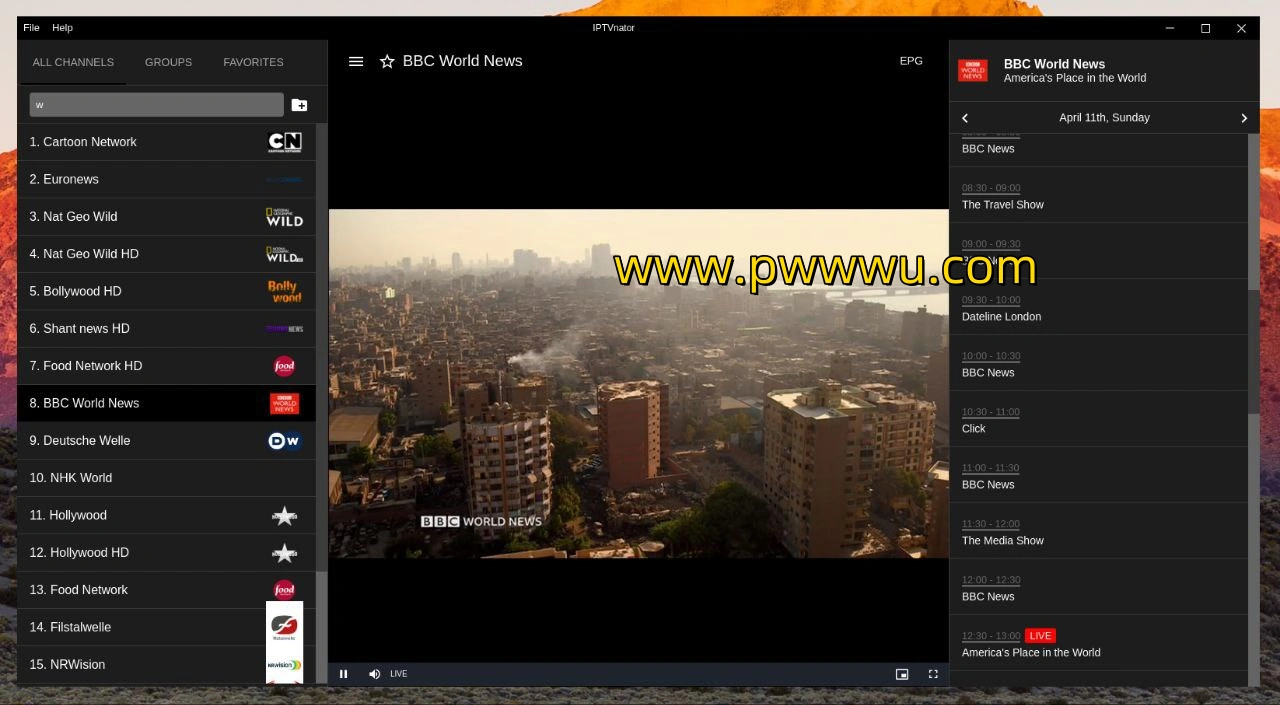This screenshot has width=1280, height=705.
Task: Open the live America's Place in the World program
Action: [x=1100, y=644]
